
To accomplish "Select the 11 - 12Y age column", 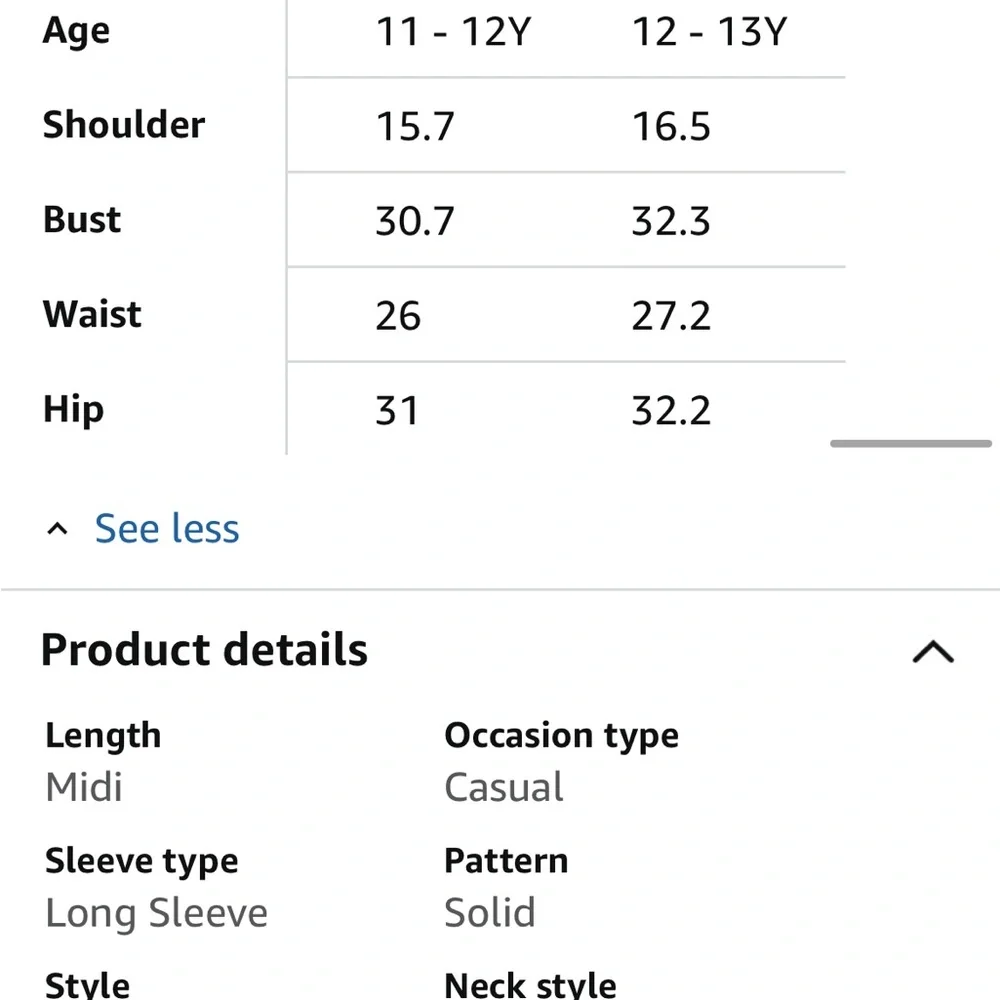I will pyautogui.click(x=452, y=33).
